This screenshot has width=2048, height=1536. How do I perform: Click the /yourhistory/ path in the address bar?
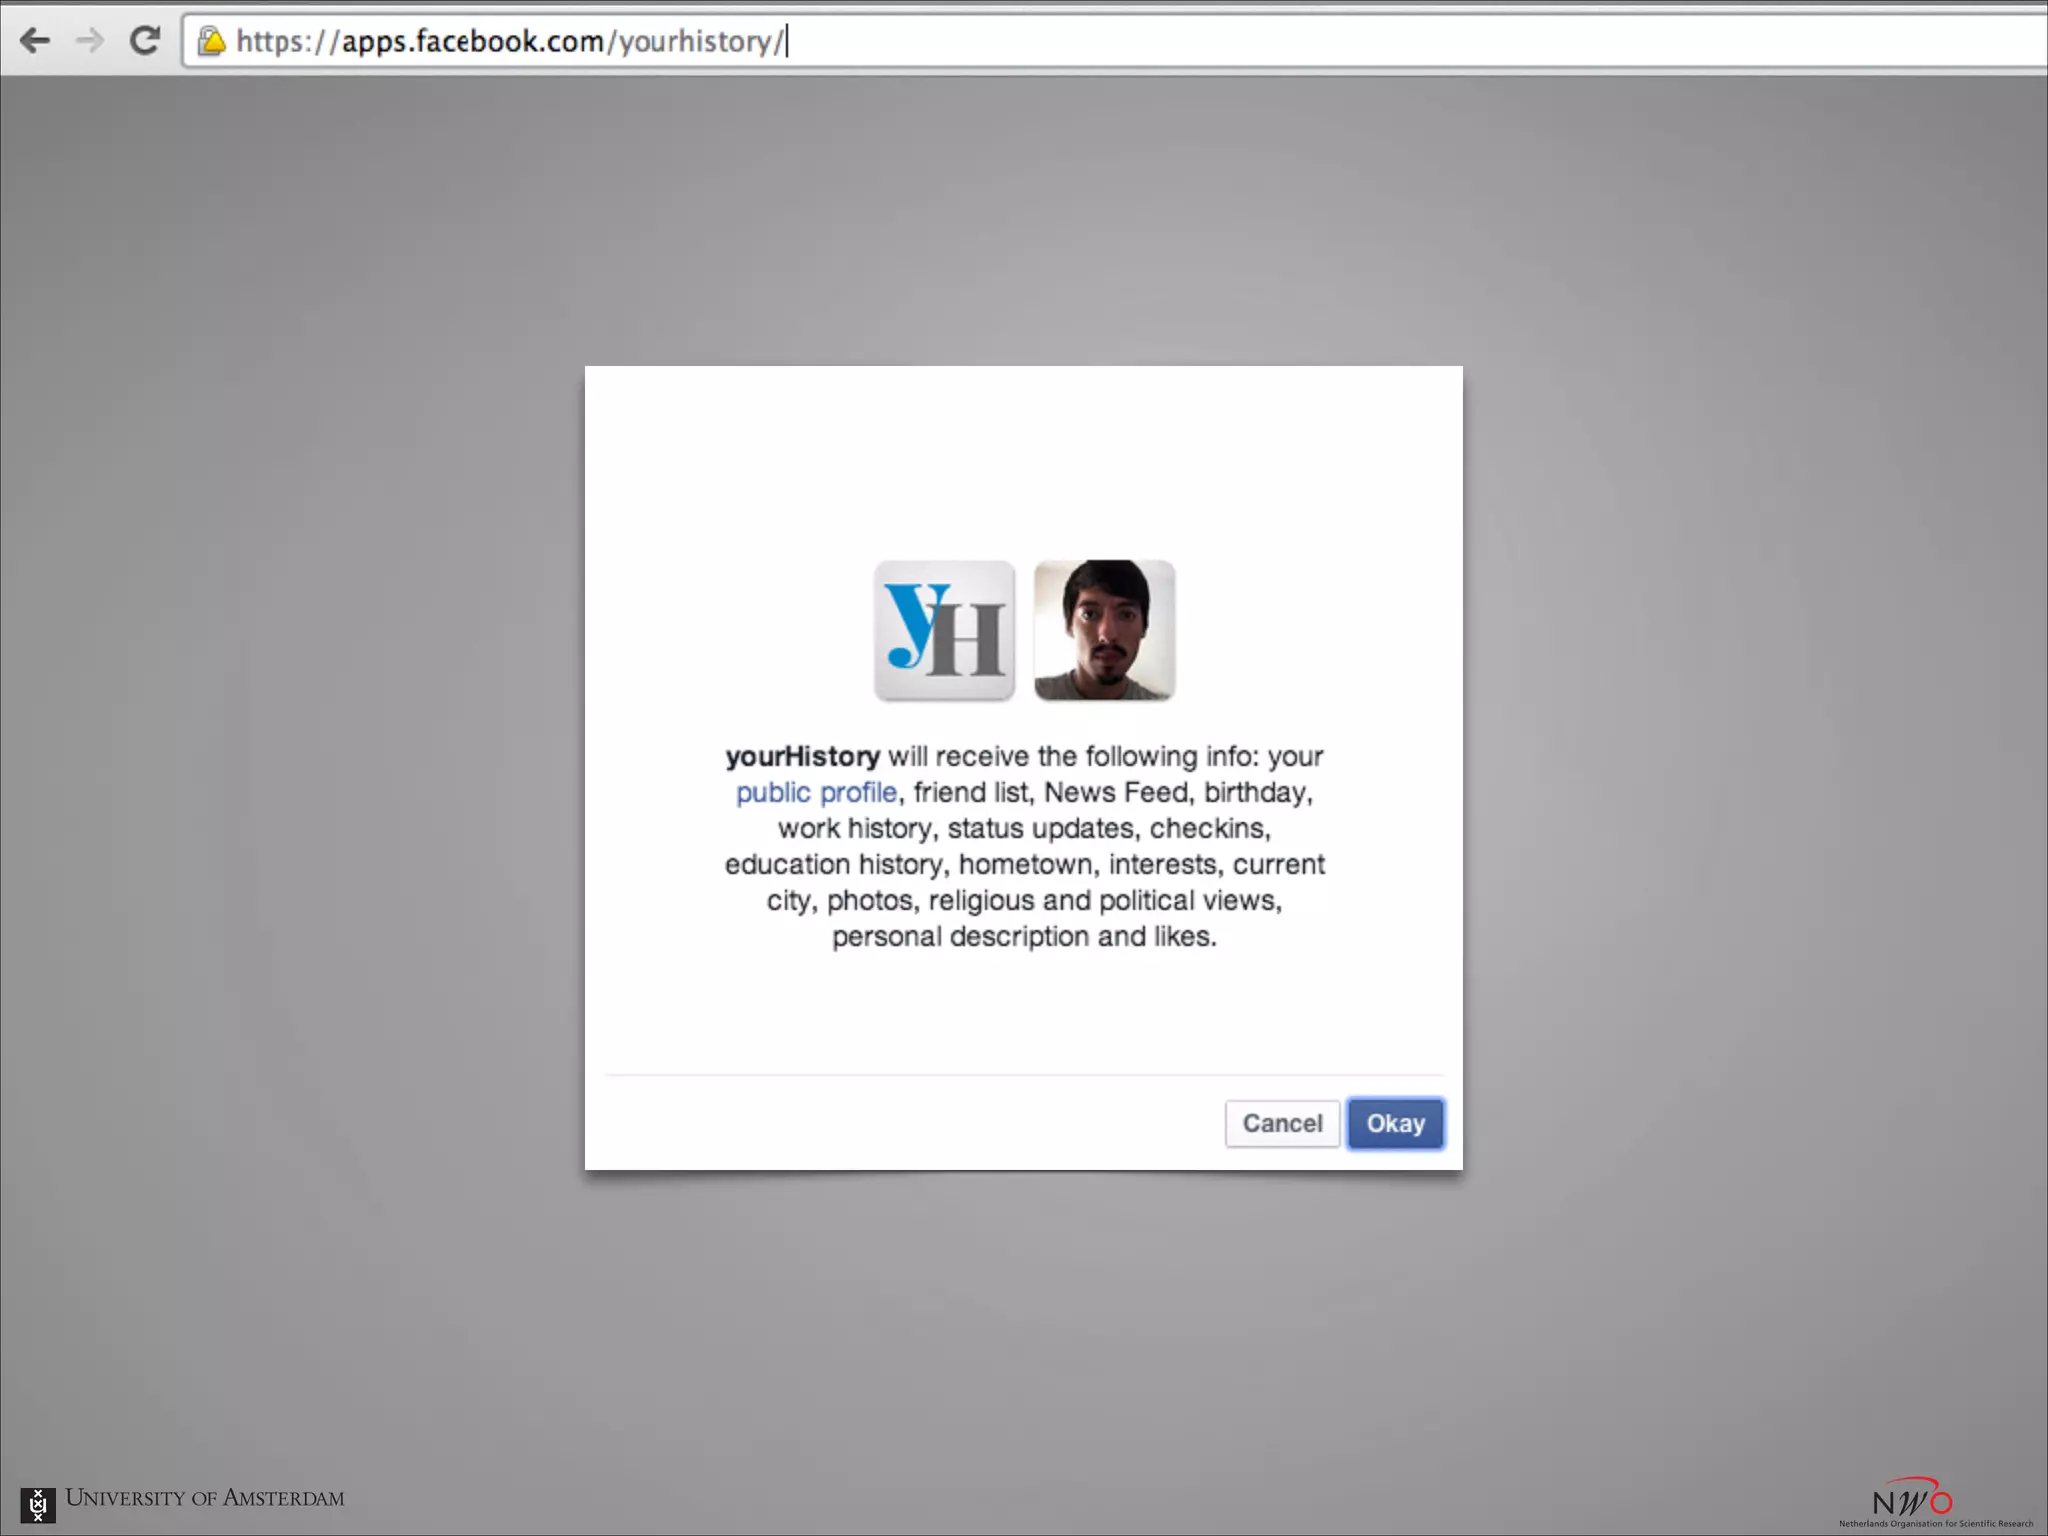point(695,41)
